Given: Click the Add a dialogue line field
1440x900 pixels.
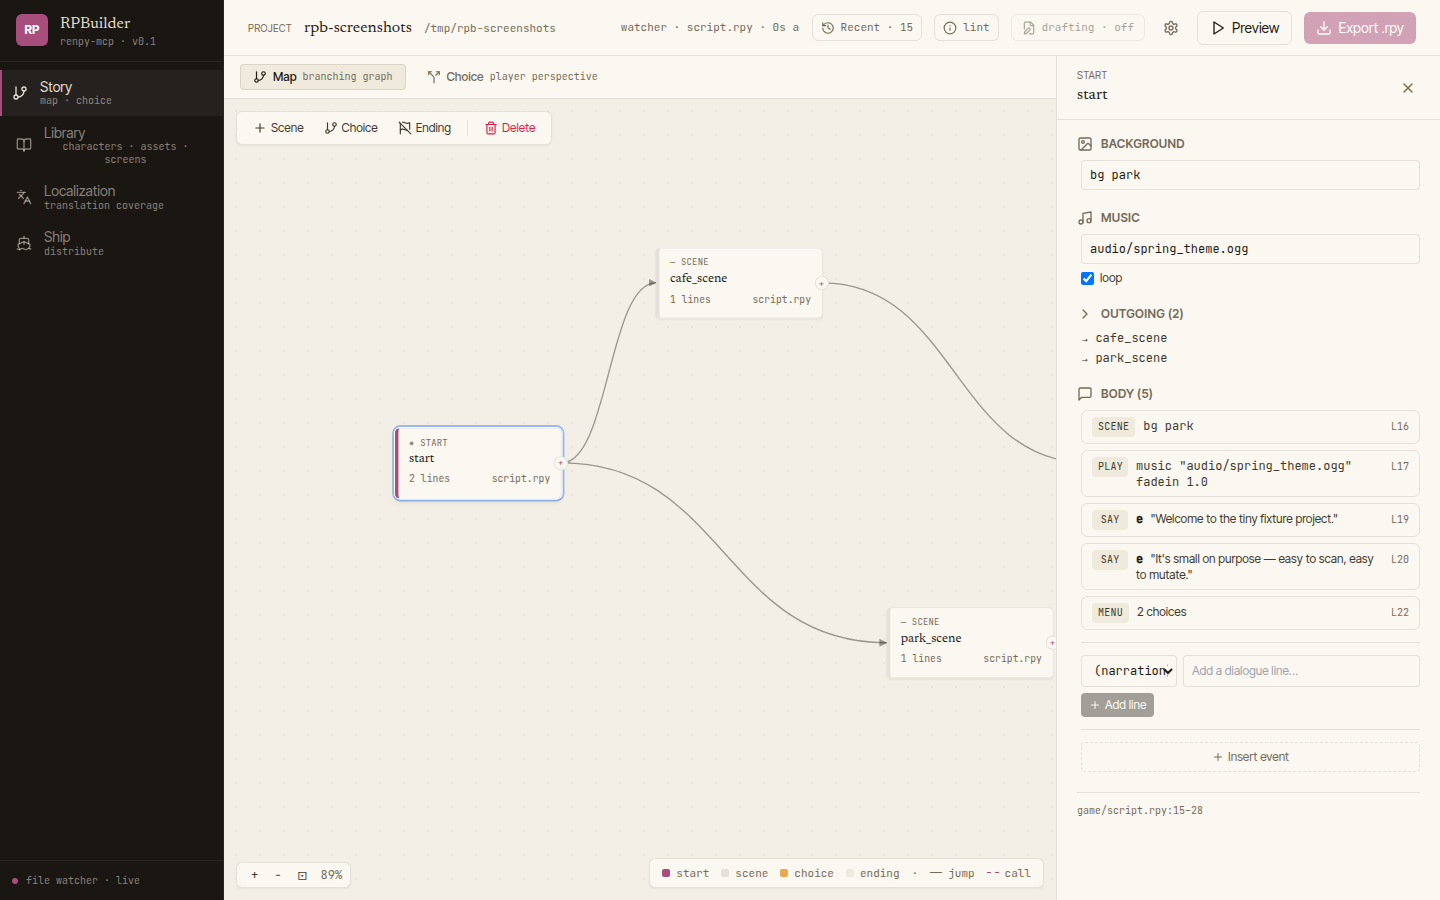Looking at the screenshot, I should 1301,671.
